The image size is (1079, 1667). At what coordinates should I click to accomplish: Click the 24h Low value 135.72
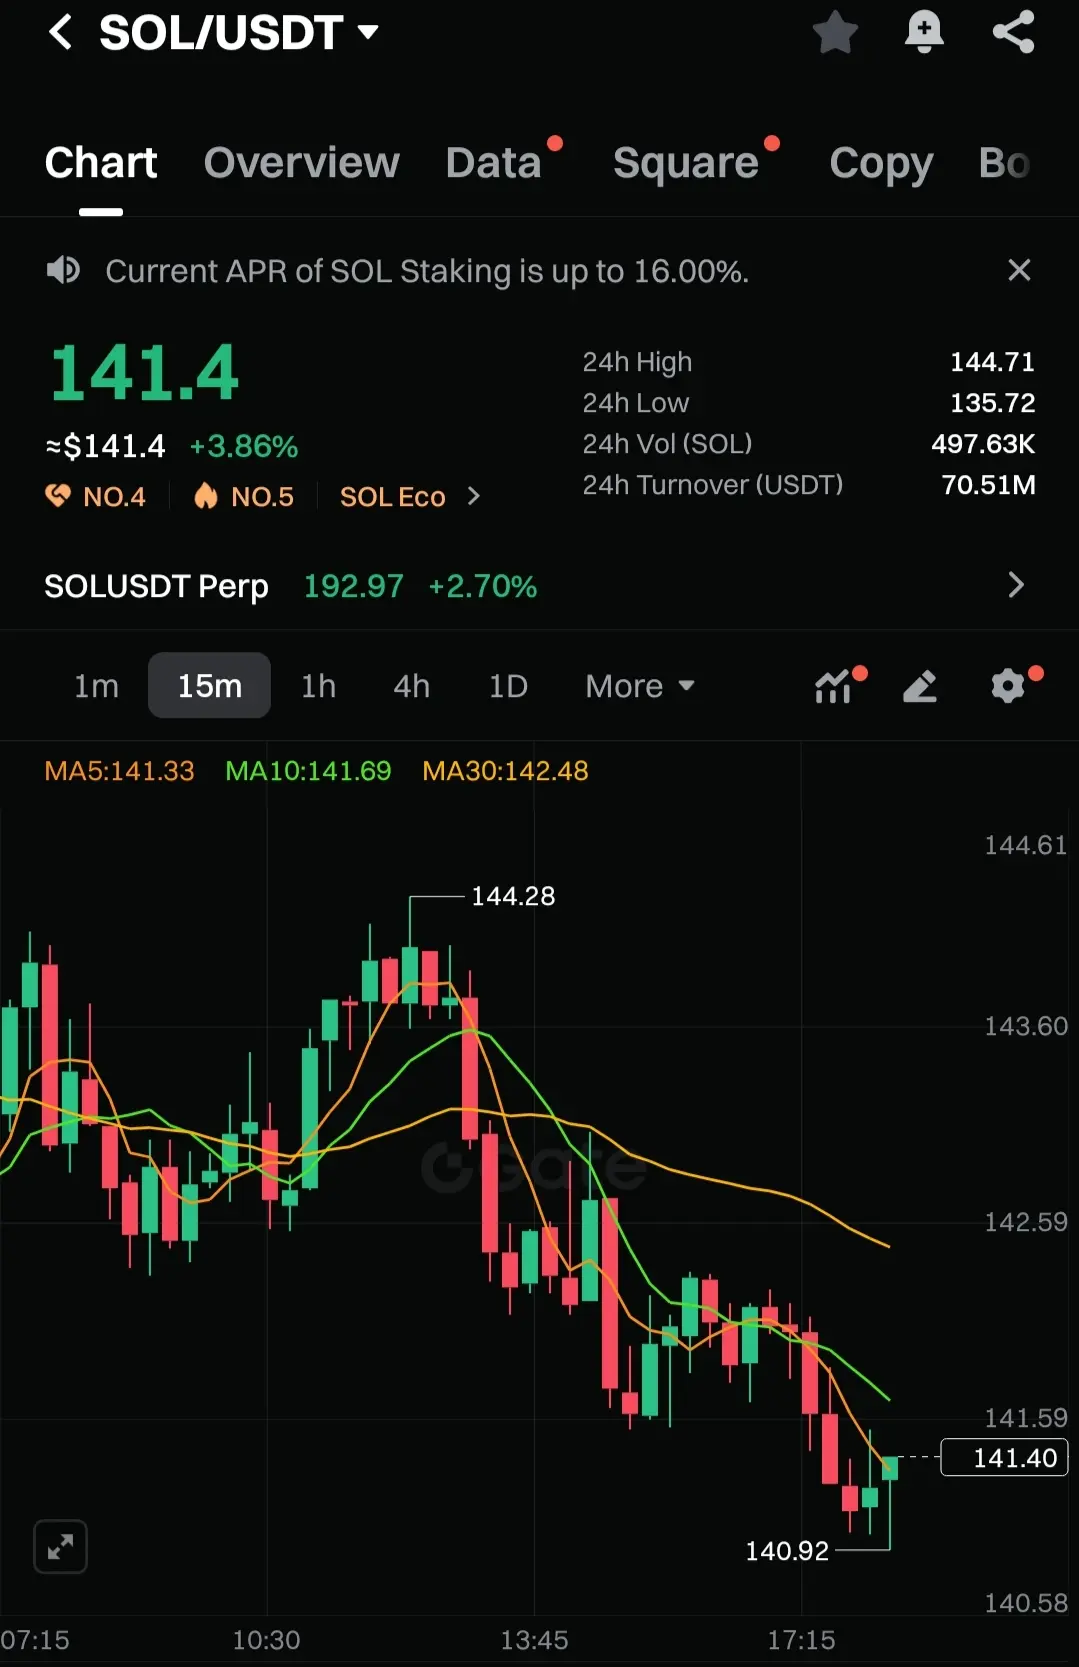click(992, 403)
